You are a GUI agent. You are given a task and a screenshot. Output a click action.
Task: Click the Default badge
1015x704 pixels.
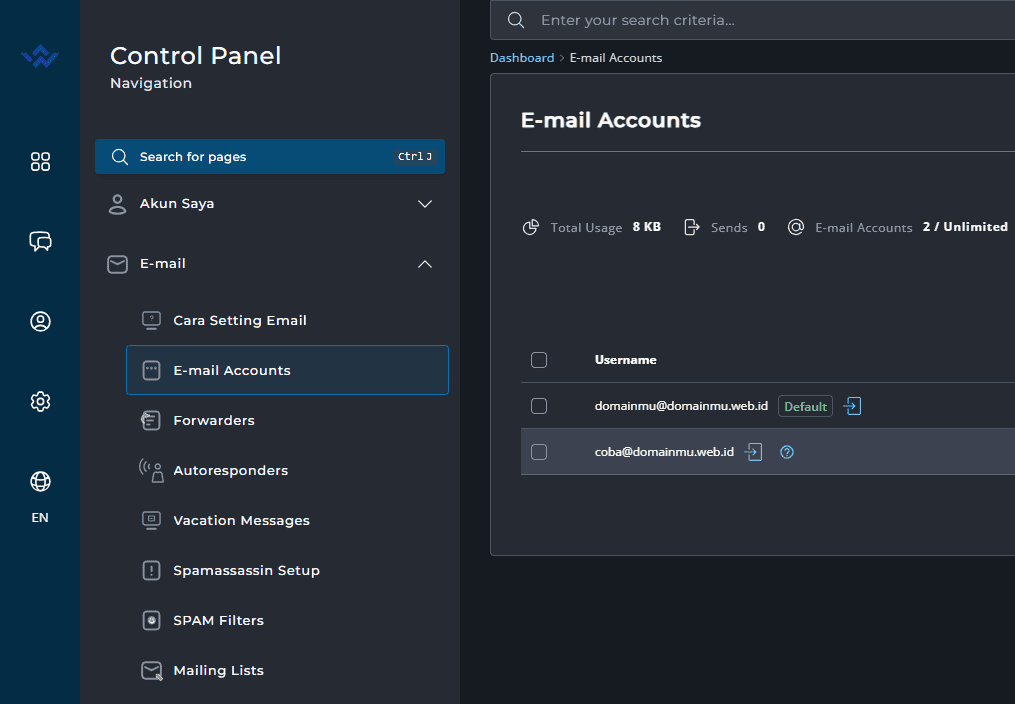(805, 406)
